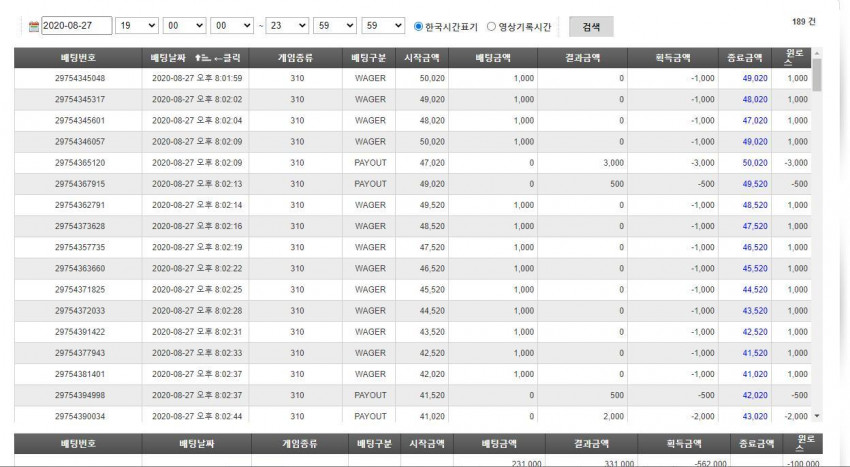
Task: Open the end hour dropdown showing 23
Action: pyautogui.click(x=287, y=25)
